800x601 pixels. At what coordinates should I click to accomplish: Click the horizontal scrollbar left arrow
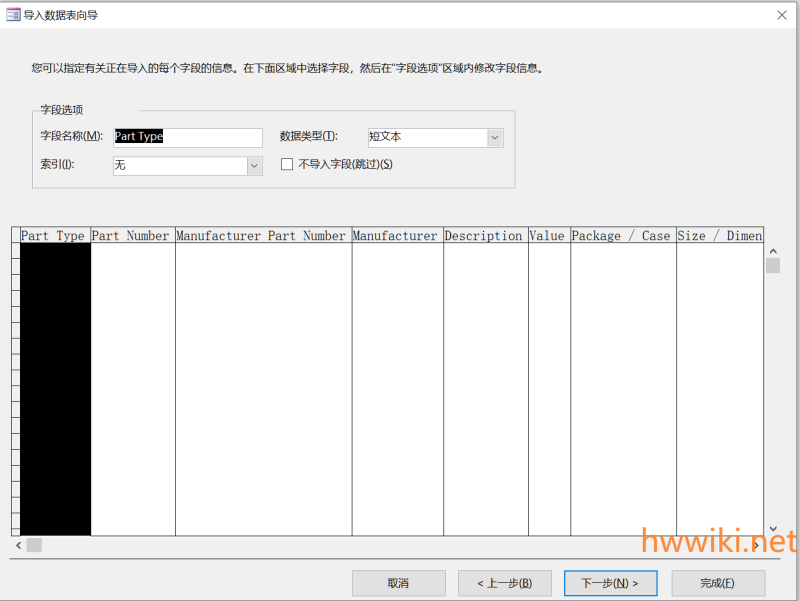(17, 545)
